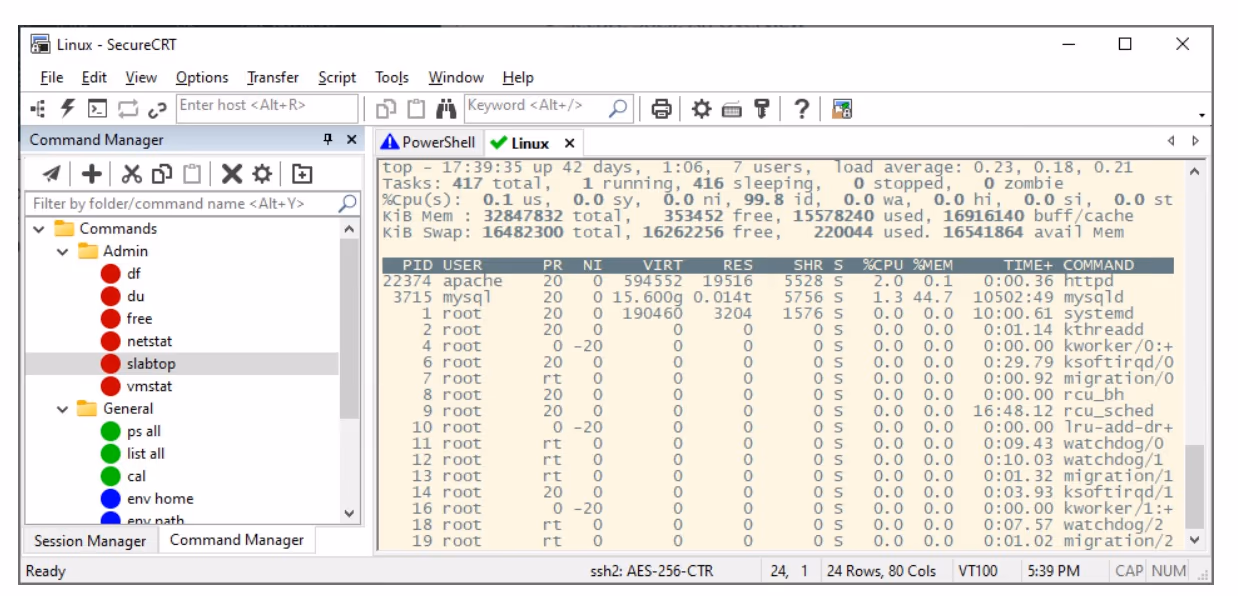
Task: Collapse the Admin folder
Action: pyautogui.click(x=63, y=252)
